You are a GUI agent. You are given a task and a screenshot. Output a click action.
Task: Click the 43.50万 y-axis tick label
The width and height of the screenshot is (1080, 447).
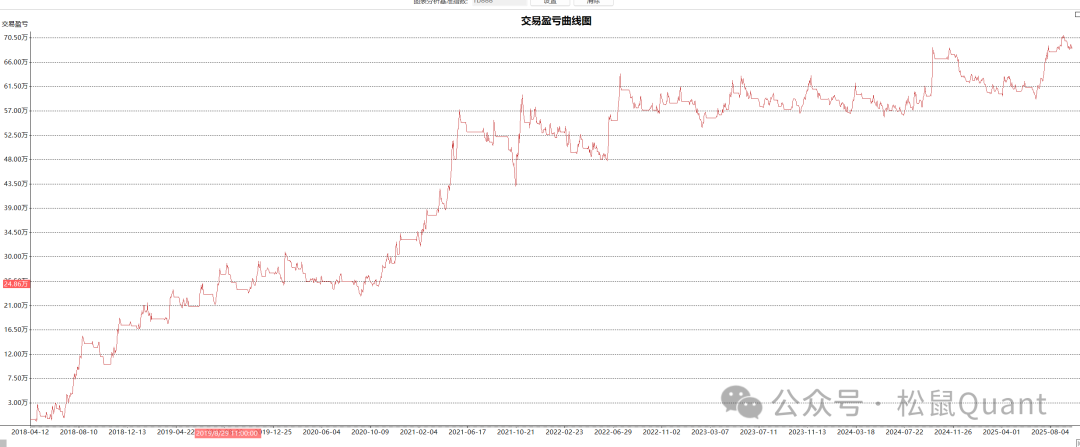pos(15,184)
